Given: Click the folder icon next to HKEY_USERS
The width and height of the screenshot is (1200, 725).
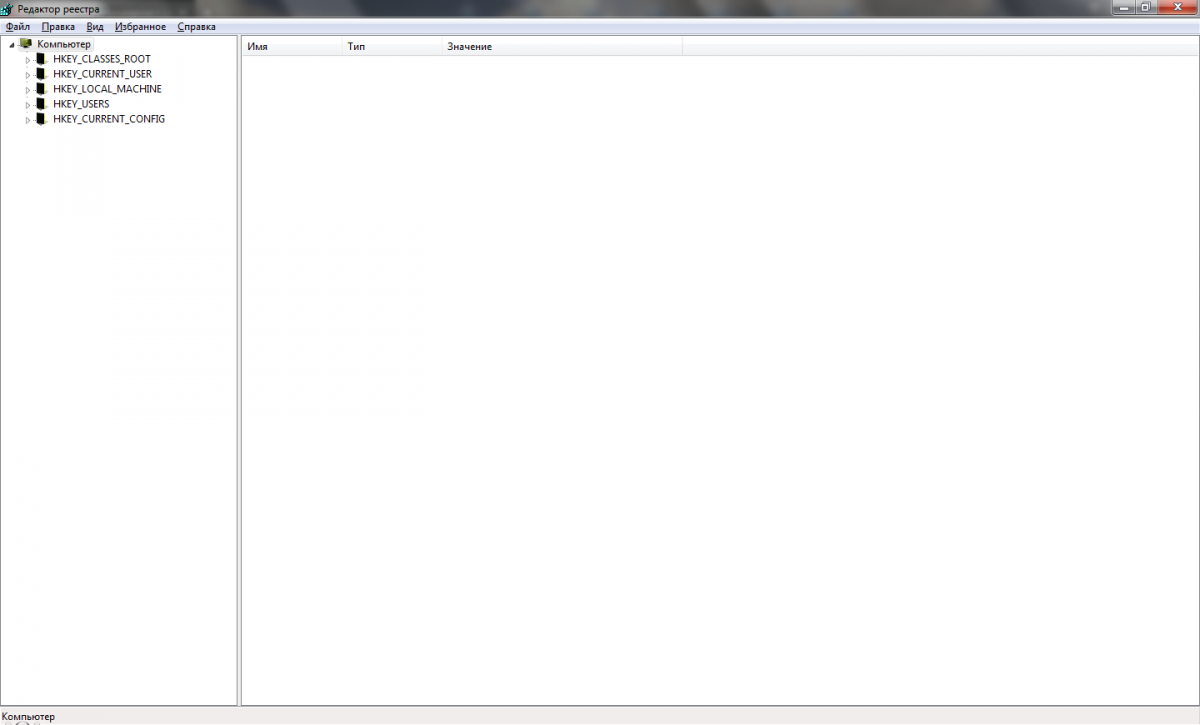Looking at the screenshot, I should click(41, 104).
